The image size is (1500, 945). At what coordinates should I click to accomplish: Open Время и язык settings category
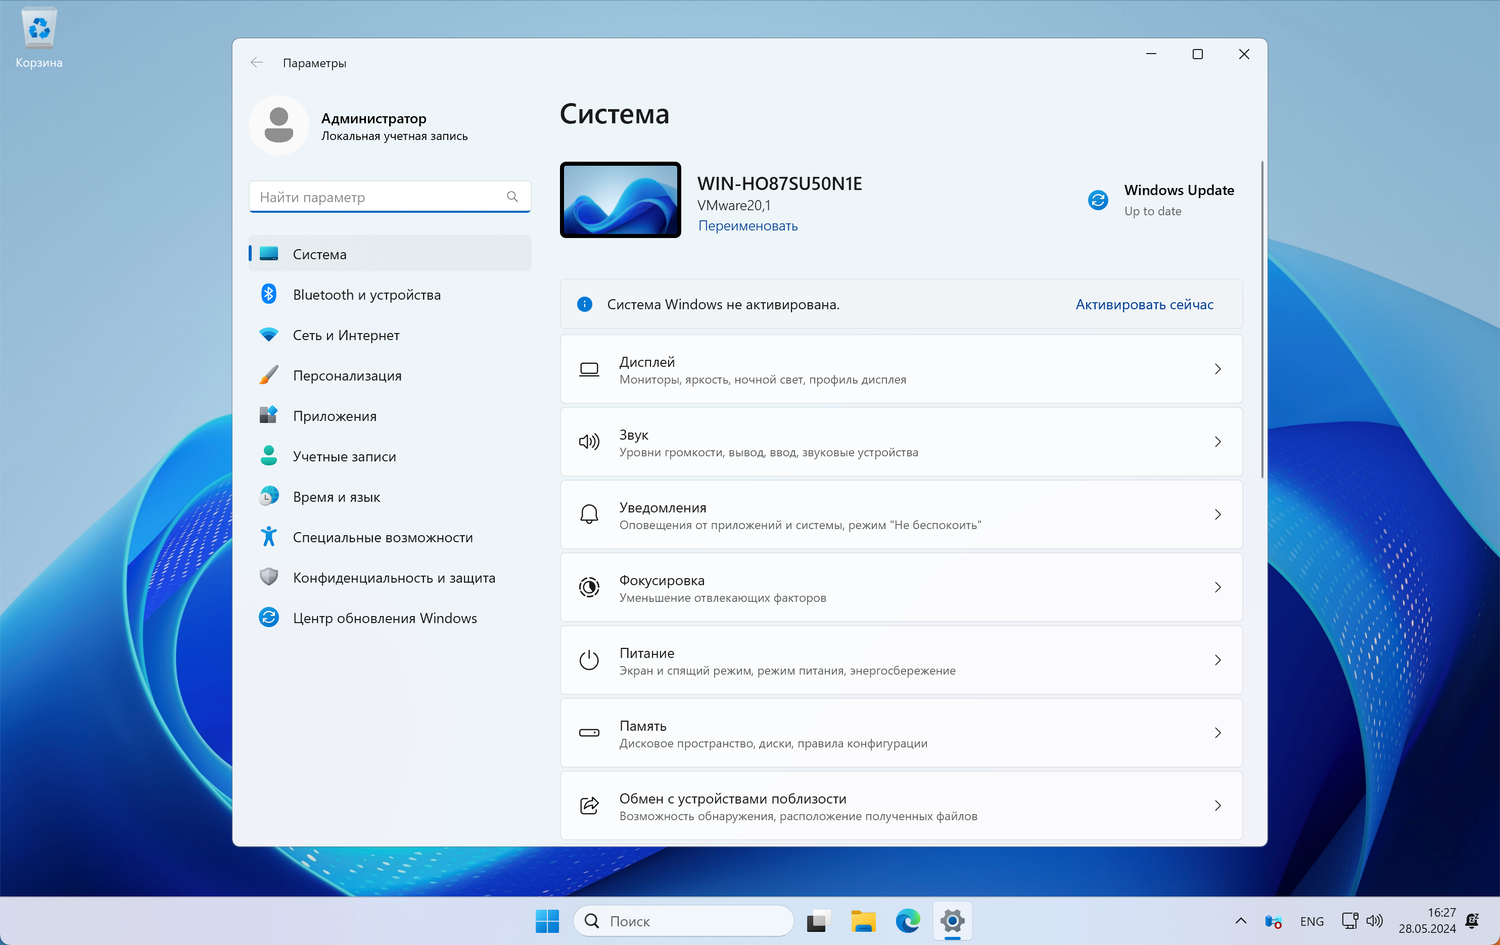point(336,497)
